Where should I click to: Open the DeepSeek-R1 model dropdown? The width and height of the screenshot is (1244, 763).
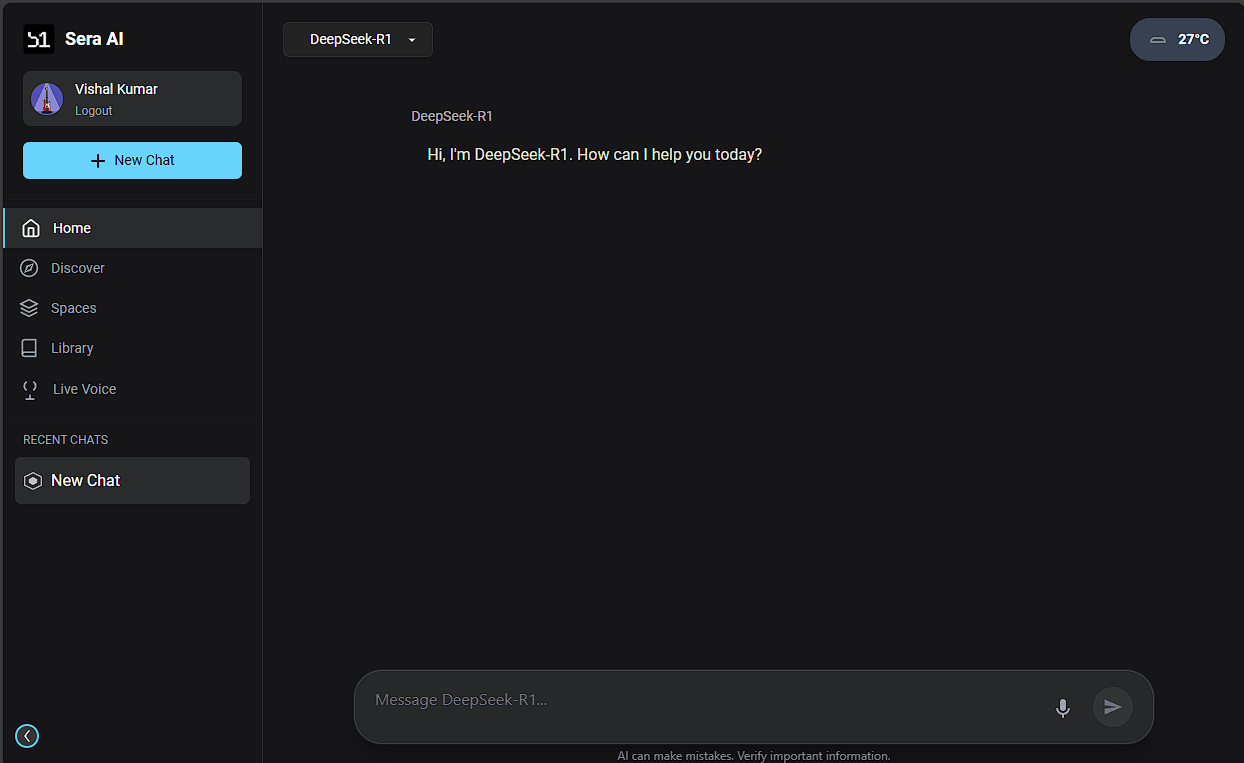click(357, 39)
